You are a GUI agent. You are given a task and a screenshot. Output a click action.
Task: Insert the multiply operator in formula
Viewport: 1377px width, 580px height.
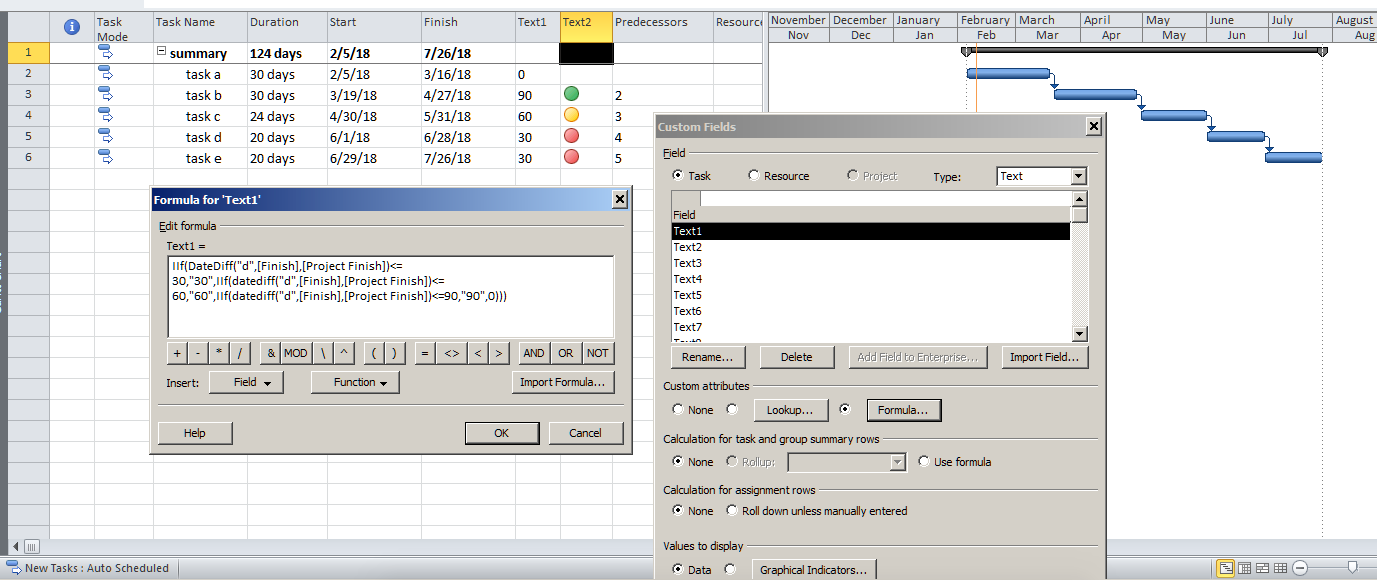coord(219,353)
